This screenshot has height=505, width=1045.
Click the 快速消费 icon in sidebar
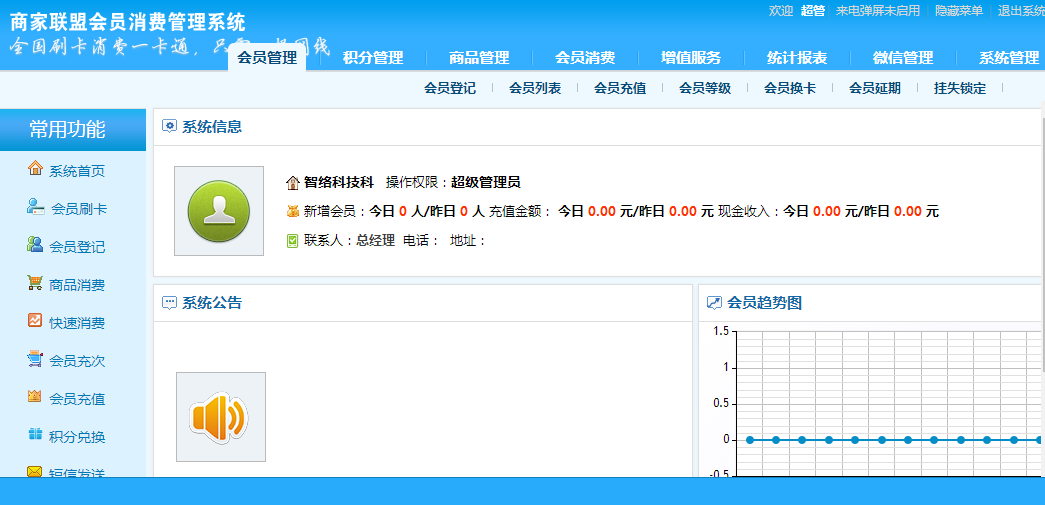(x=35, y=321)
